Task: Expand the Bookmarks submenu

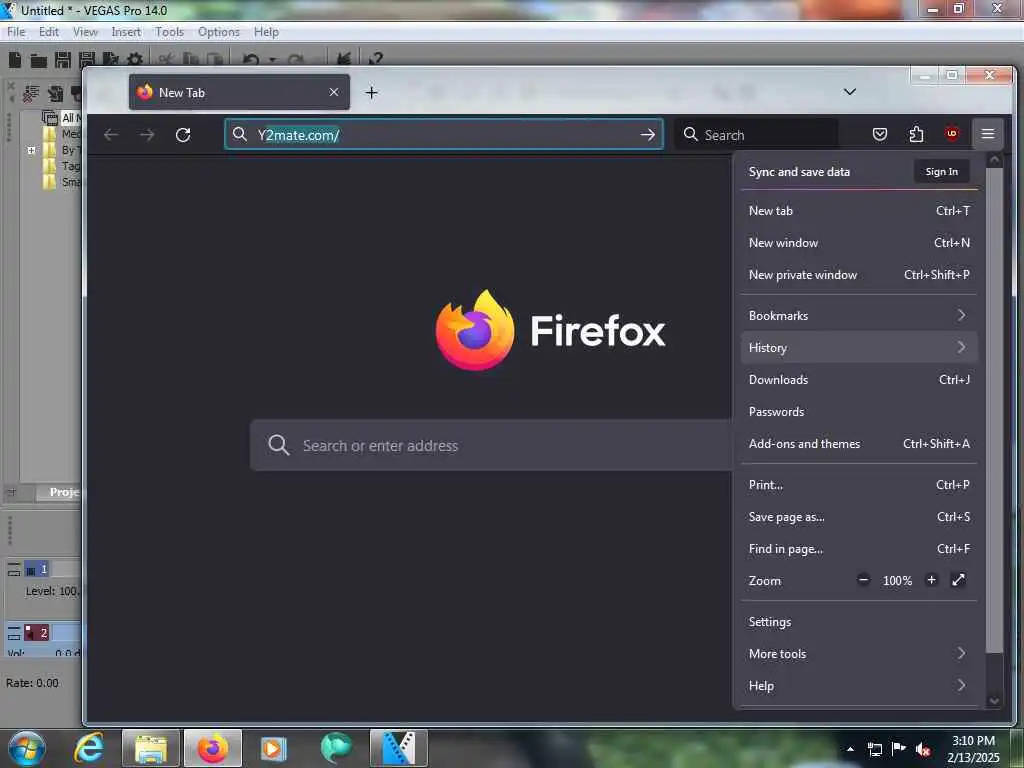Action: pyautogui.click(x=859, y=315)
